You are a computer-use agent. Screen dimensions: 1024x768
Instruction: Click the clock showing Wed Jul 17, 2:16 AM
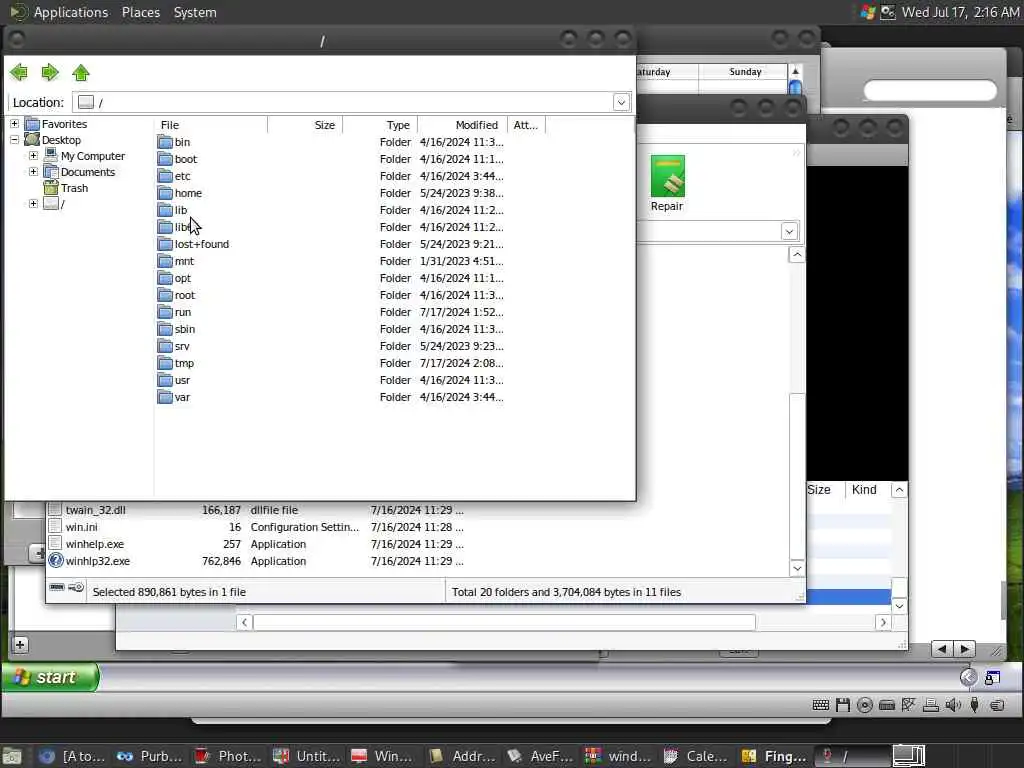(x=960, y=12)
